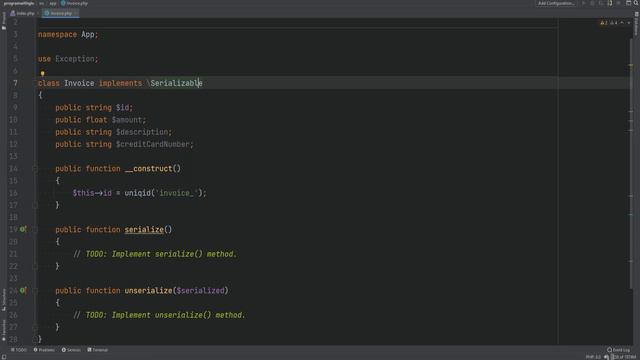Click the 'invoice_' string literal
The width and height of the screenshot is (640, 360).
click(176, 193)
